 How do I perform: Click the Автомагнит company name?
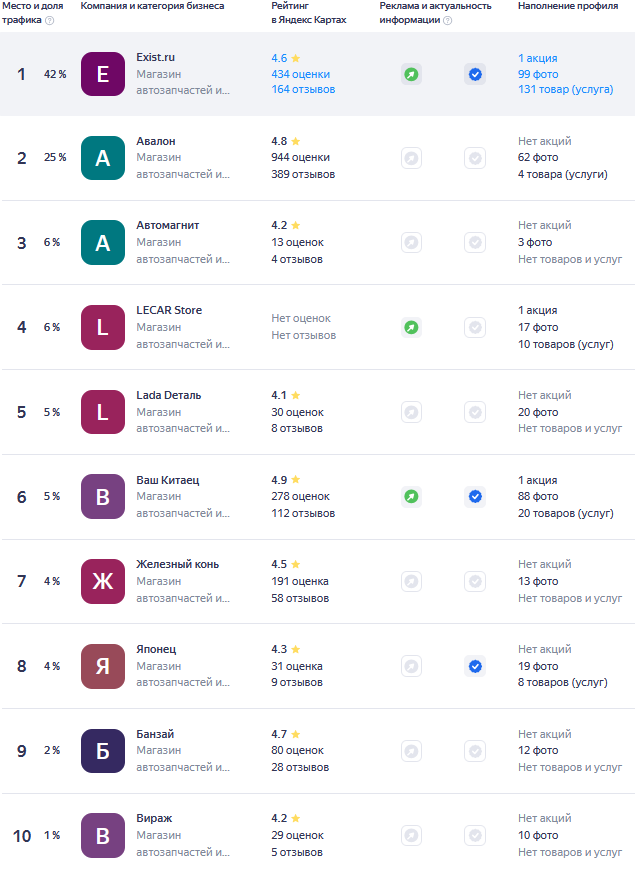click(x=167, y=225)
